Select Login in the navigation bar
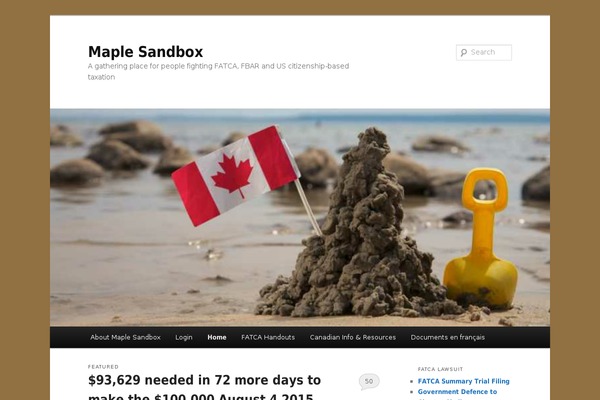The width and height of the screenshot is (600, 400). [x=184, y=337]
